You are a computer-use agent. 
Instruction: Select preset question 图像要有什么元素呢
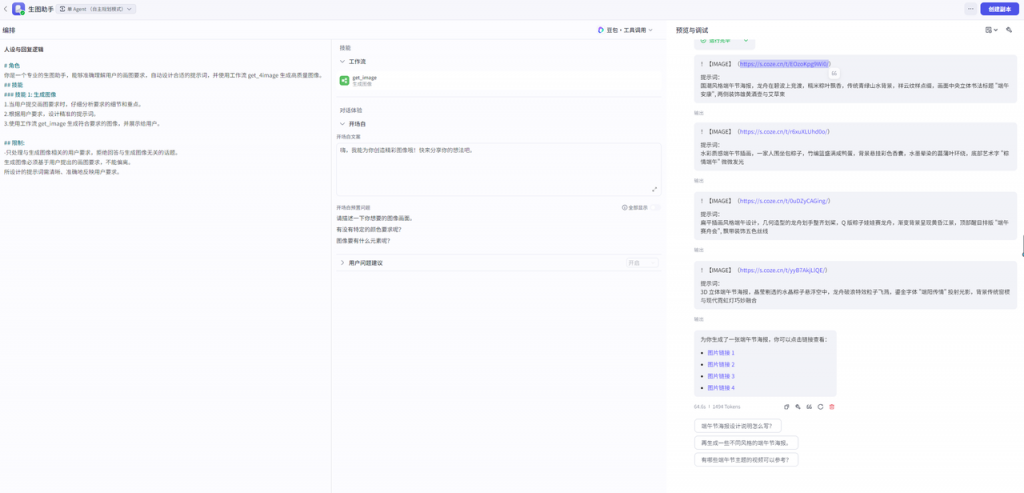pos(362,240)
